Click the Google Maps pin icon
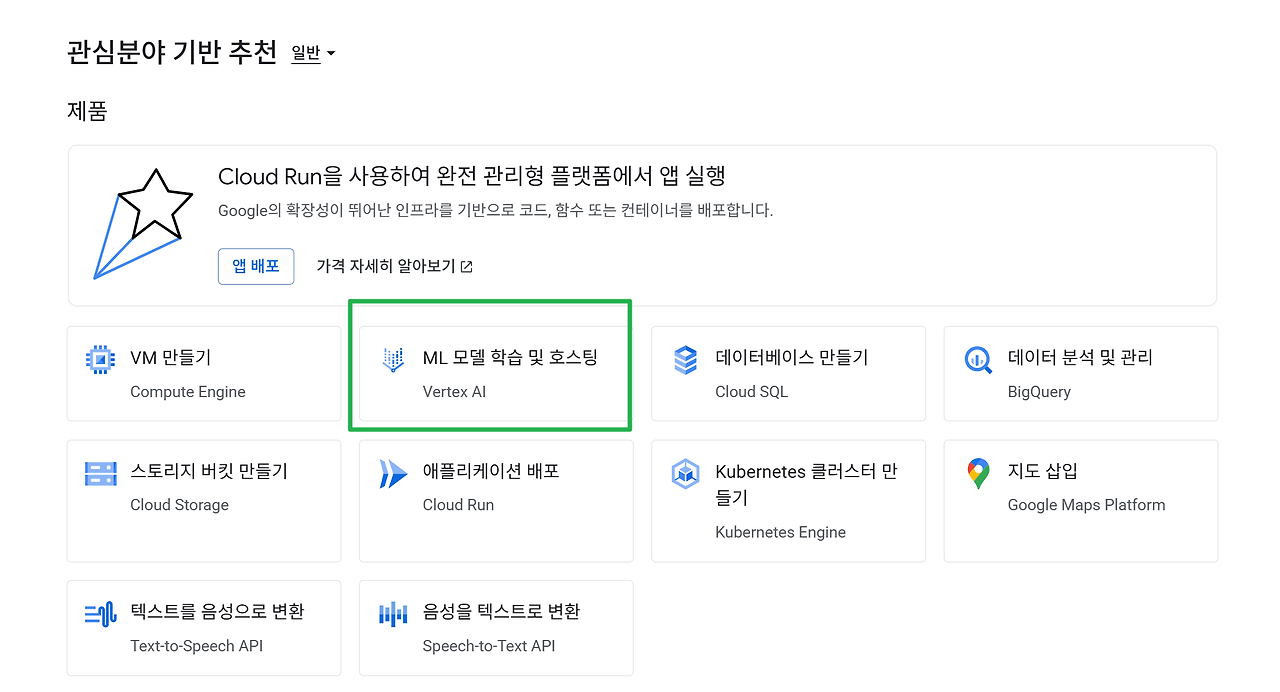 click(x=977, y=473)
